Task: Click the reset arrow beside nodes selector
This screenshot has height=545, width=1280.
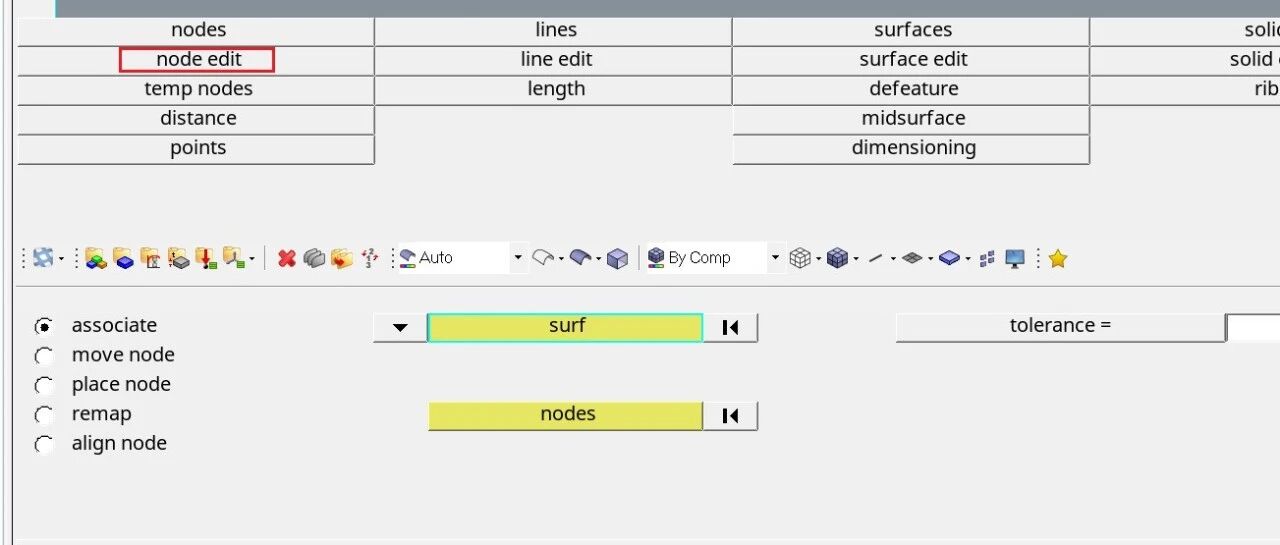Action: [730, 416]
